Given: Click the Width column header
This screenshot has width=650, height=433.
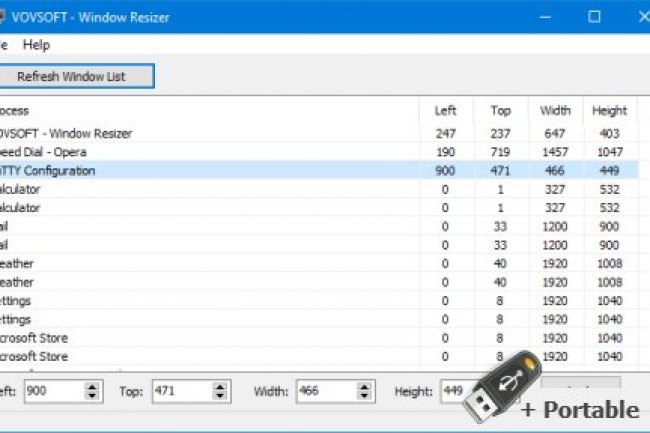Looking at the screenshot, I should [555, 110].
